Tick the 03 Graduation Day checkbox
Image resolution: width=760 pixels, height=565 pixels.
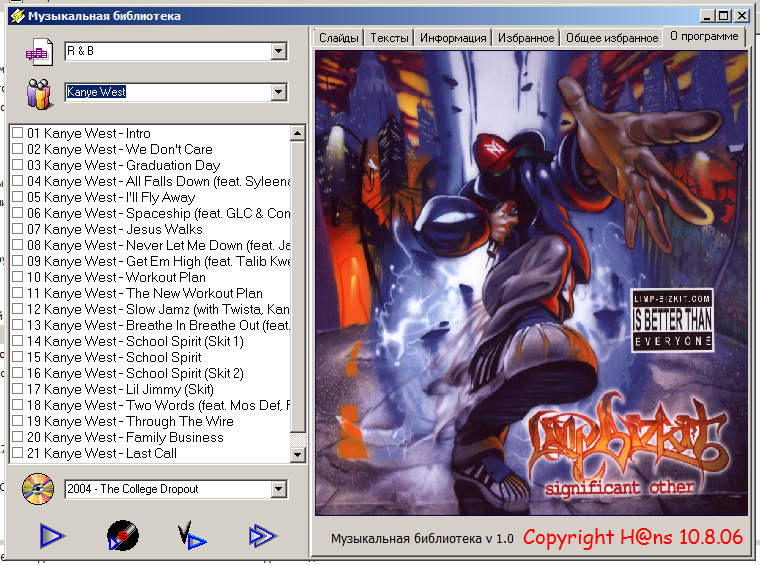coord(17,165)
